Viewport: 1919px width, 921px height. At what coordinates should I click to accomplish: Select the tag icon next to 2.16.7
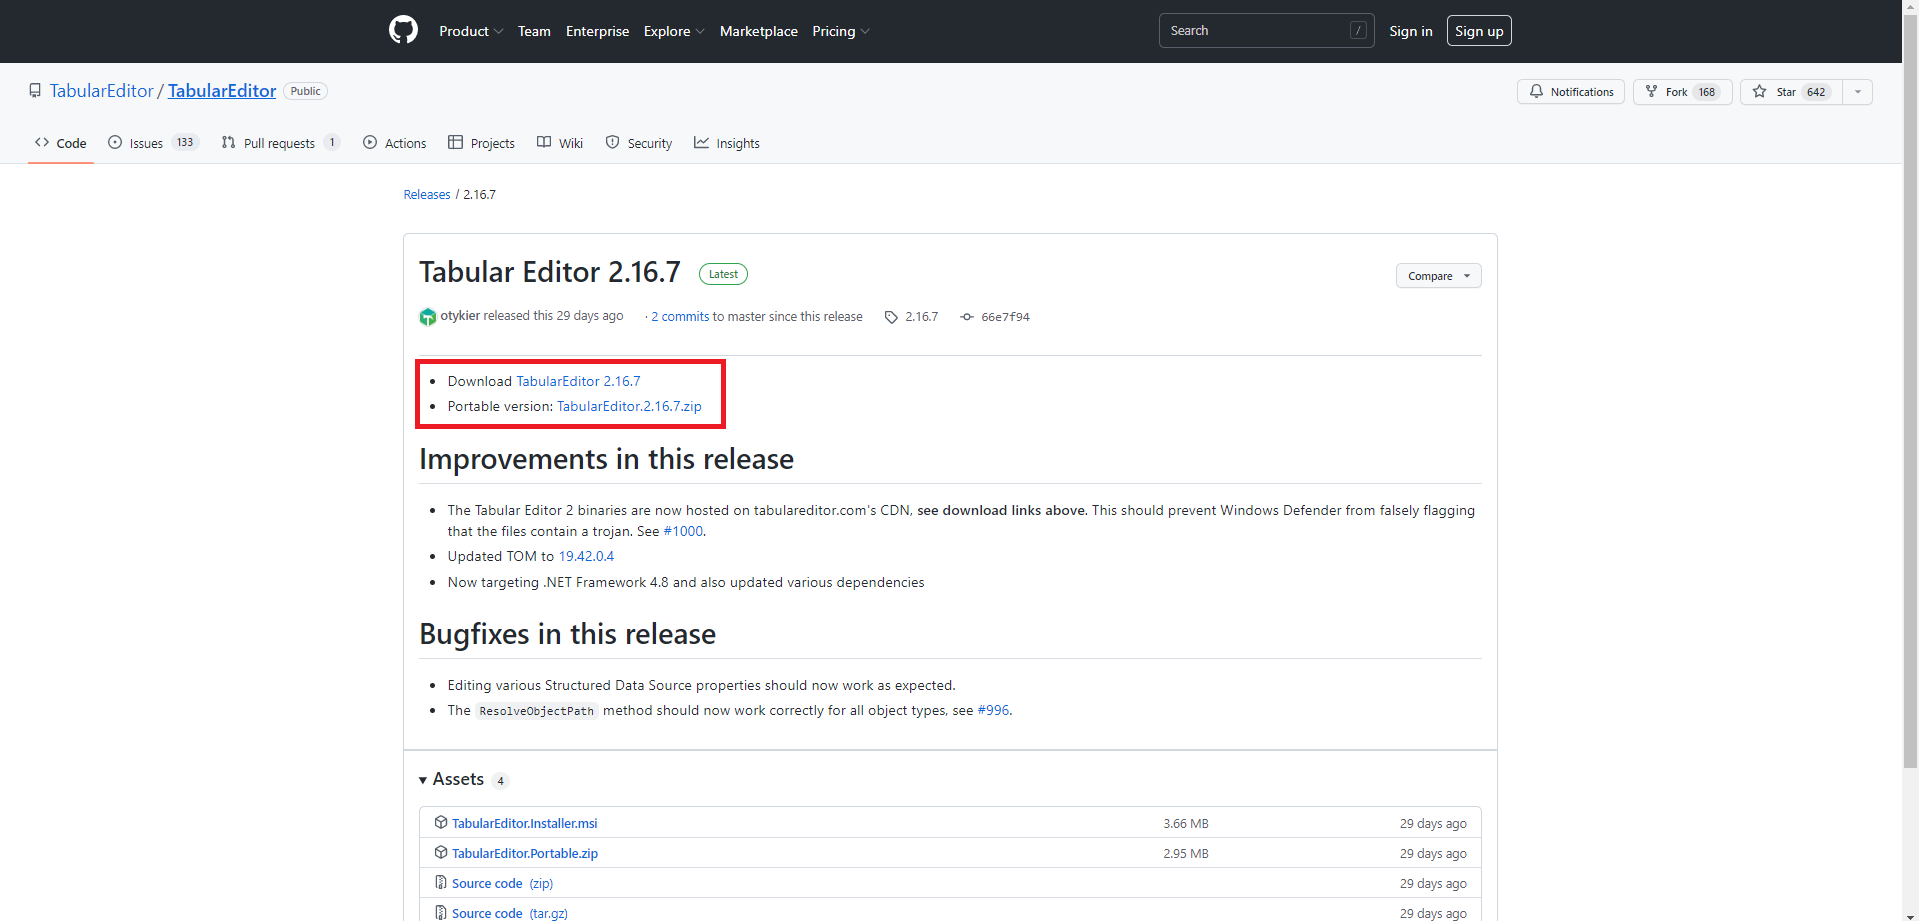point(891,317)
